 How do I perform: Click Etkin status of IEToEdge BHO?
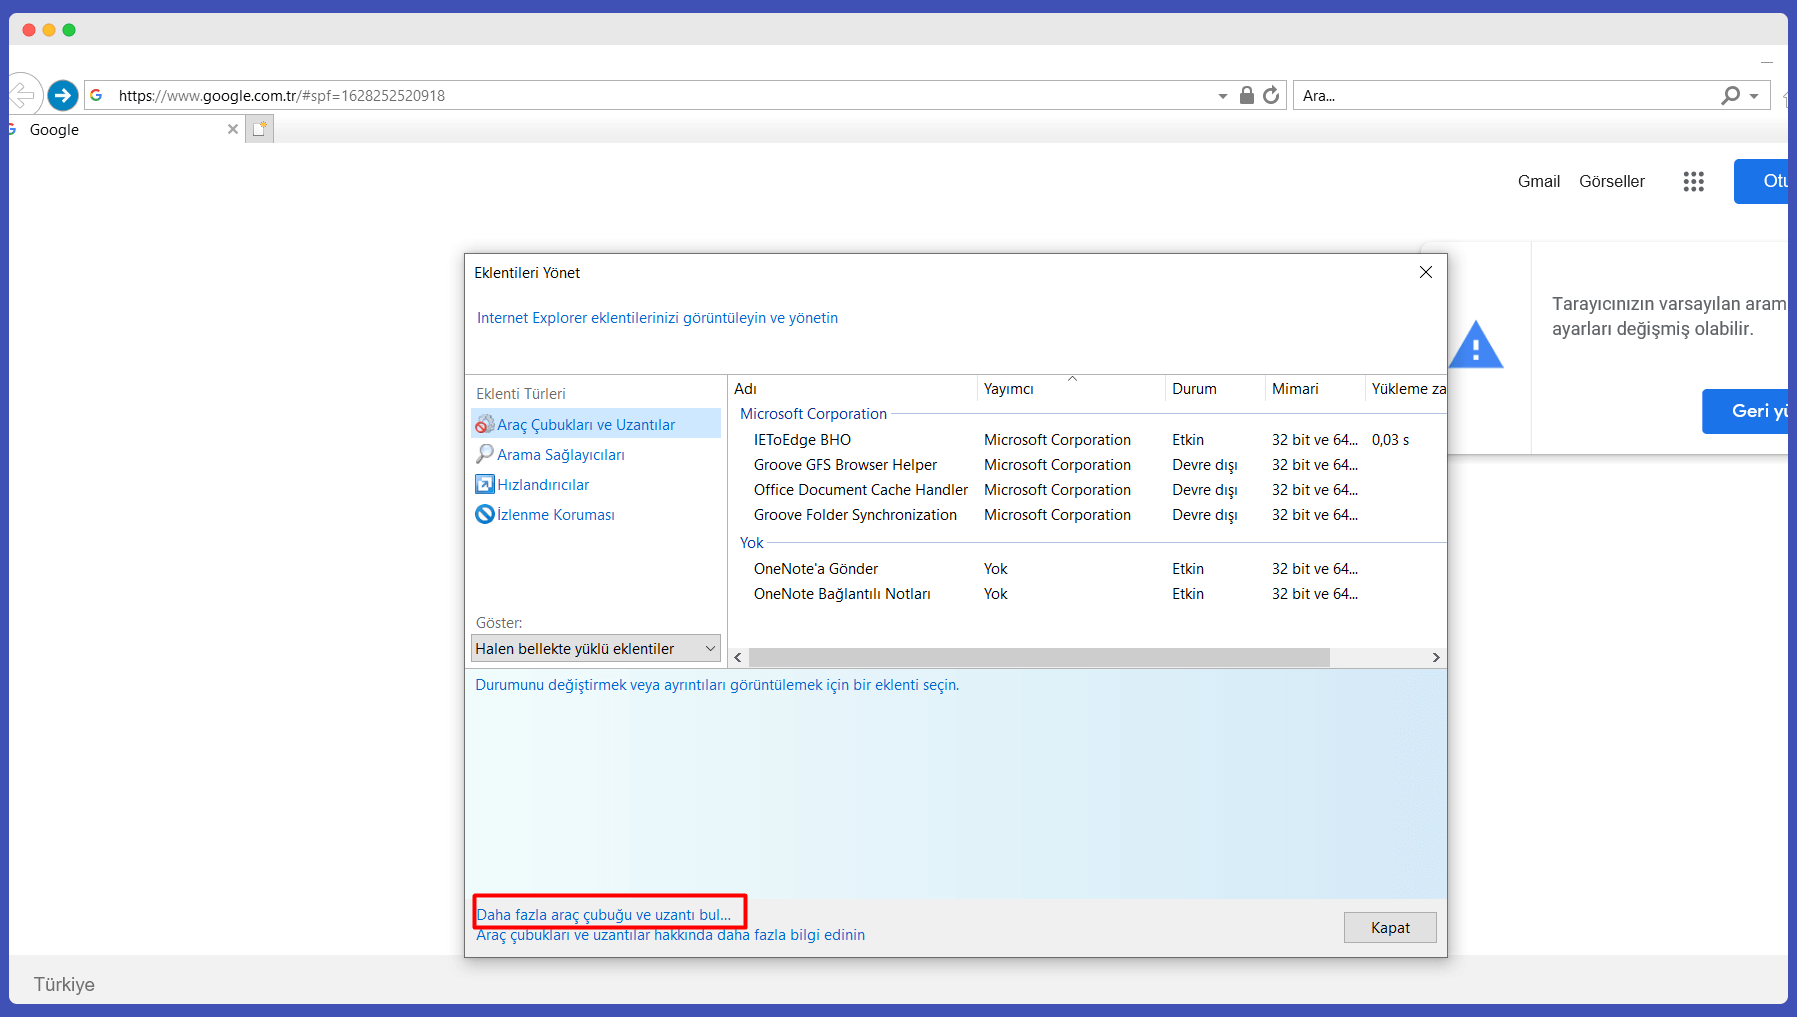(x=1188, y=440)
